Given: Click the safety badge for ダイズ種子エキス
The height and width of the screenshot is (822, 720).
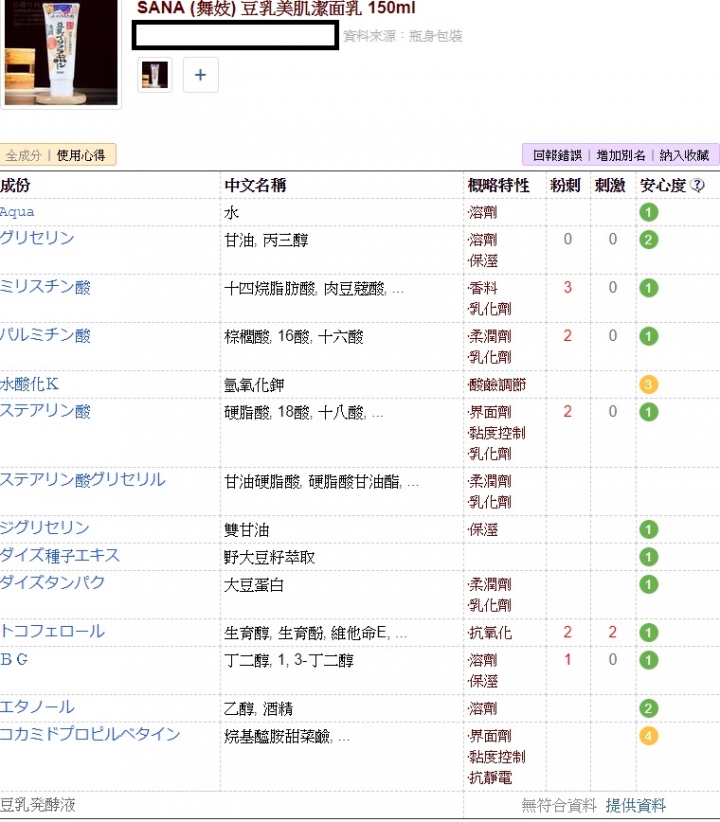Looking at the screenshot, I should (x=649, y=557).
